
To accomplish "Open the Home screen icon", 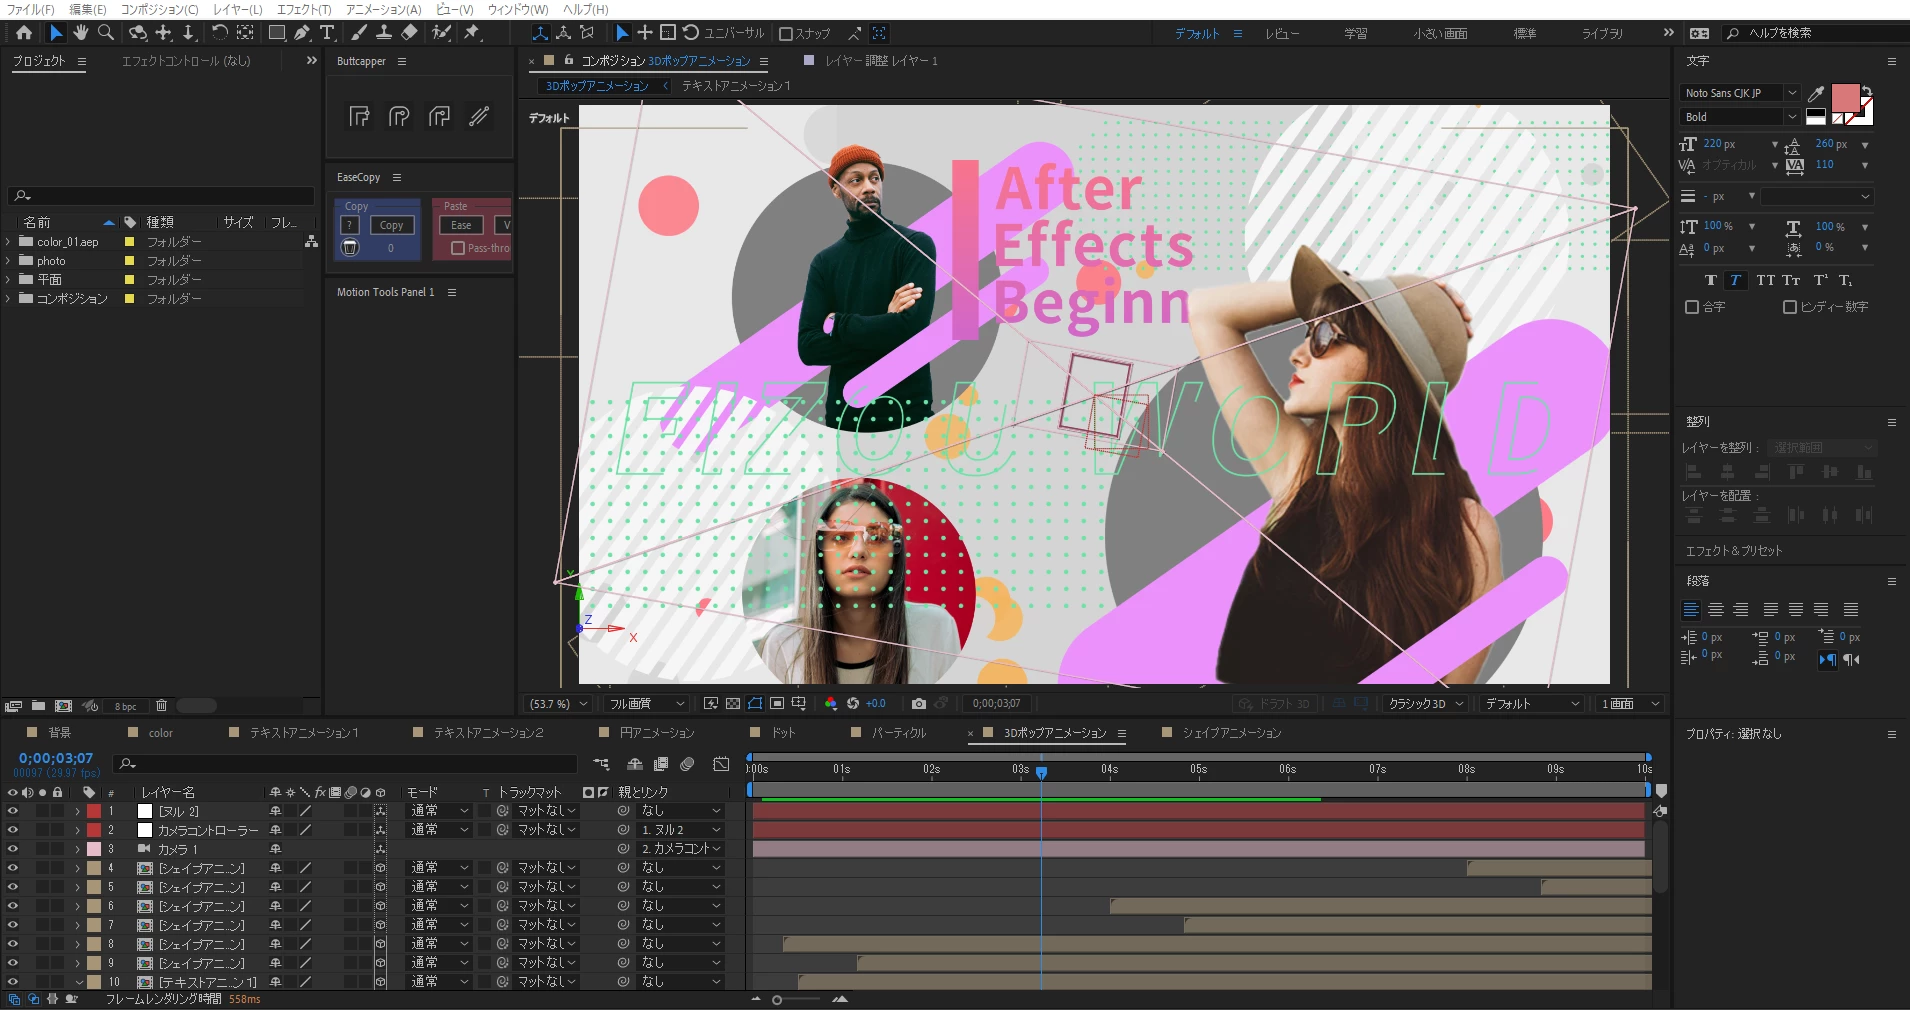I will (24, 33).
